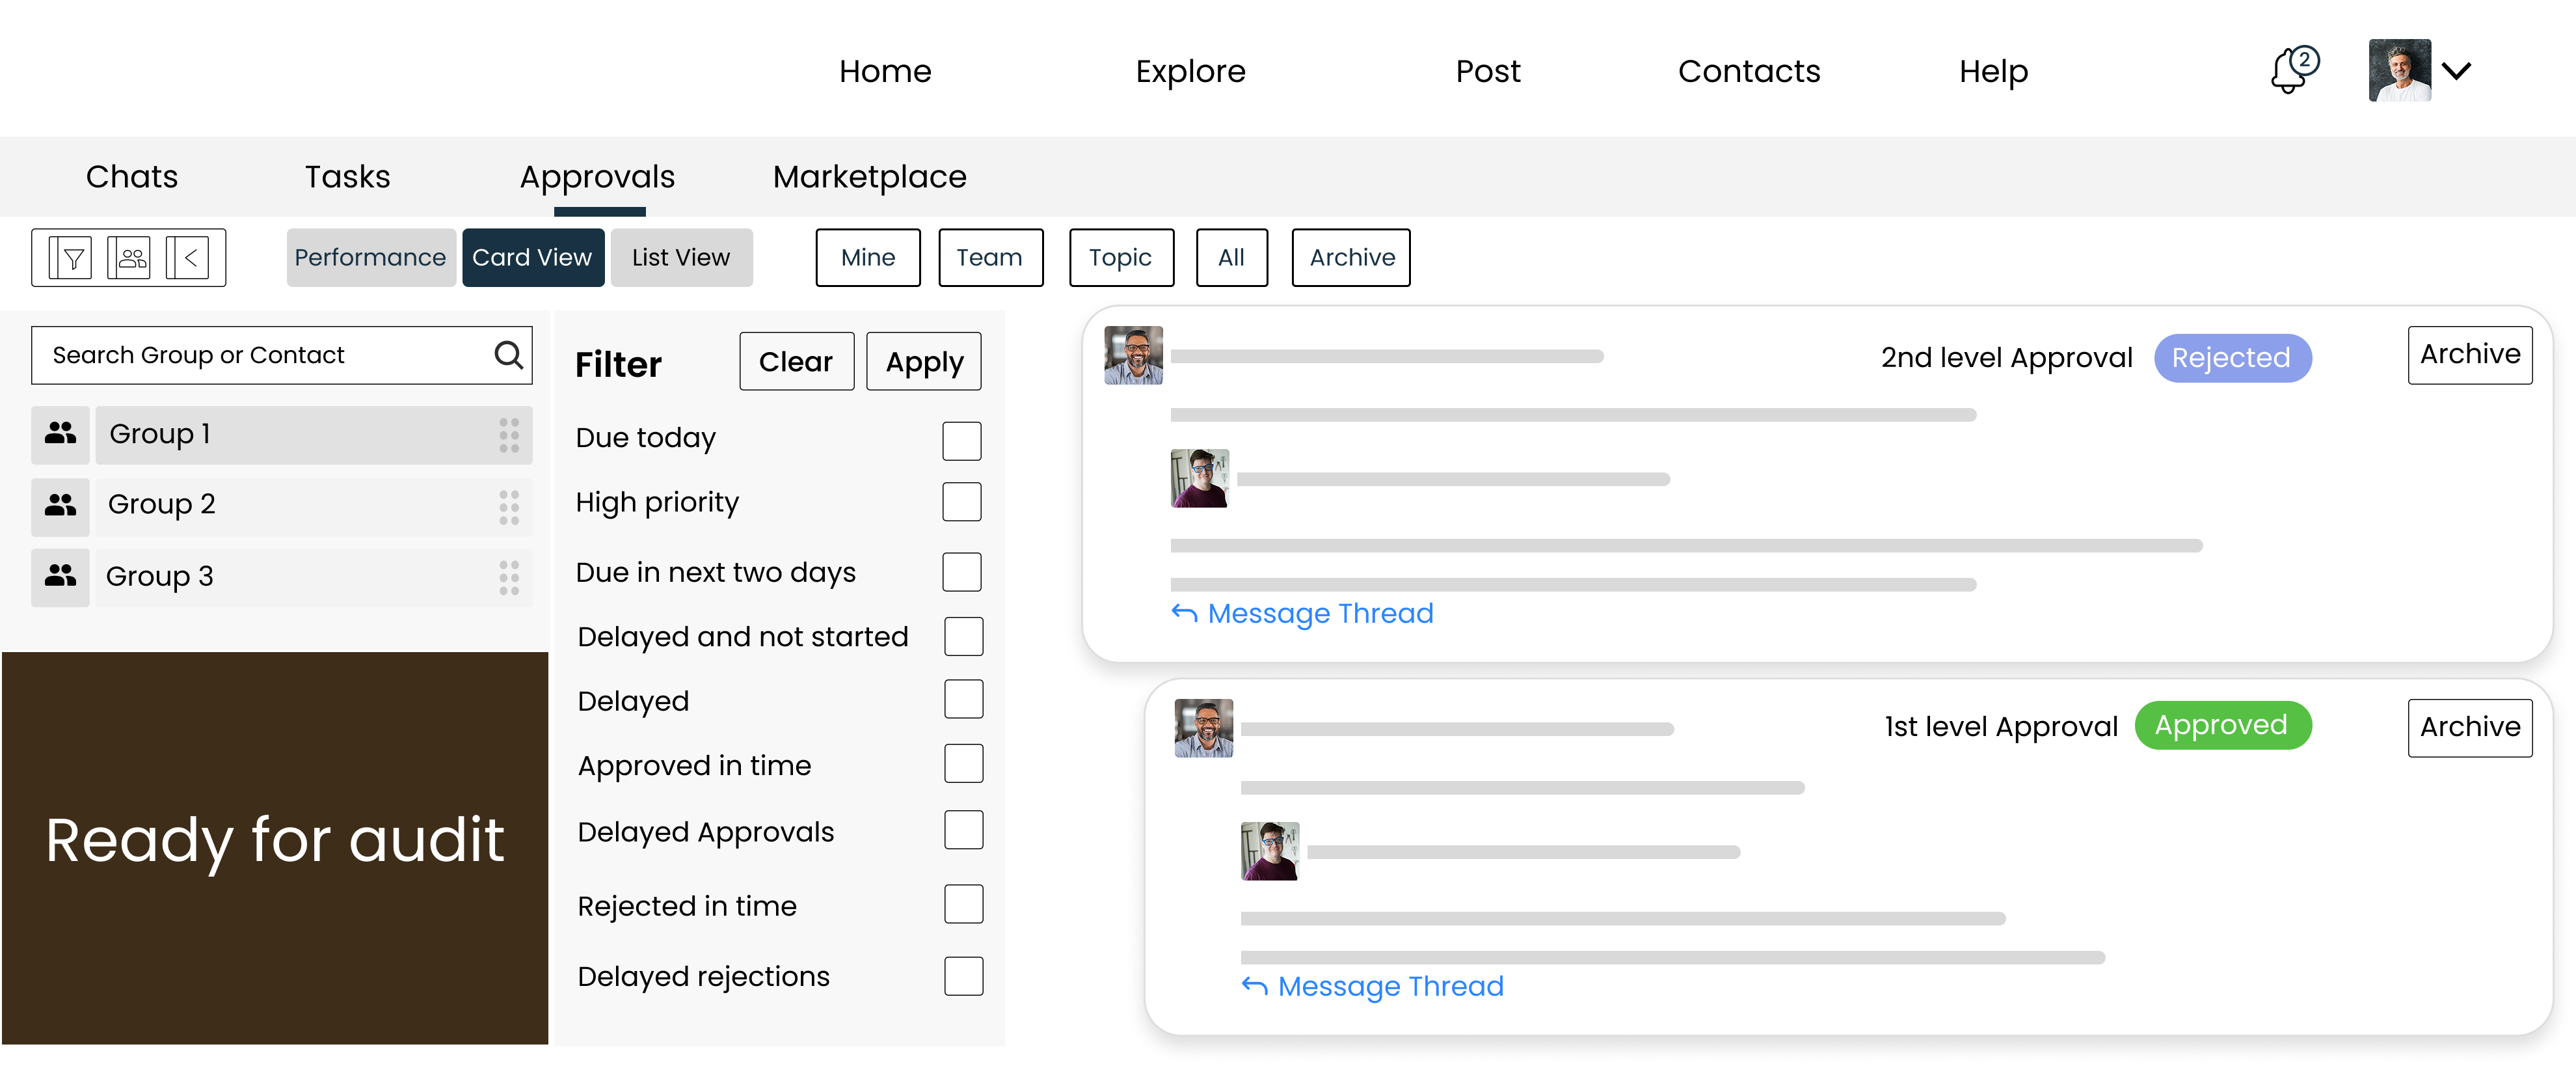Screen dimensions: 2576x1066
Task: Switch to the Tasks tab
Action: [347, 176]
